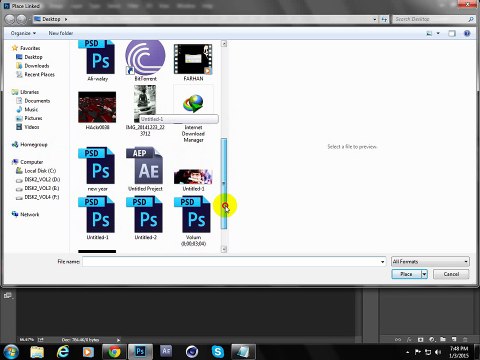Open the help icon

click(x=467, y=33)
